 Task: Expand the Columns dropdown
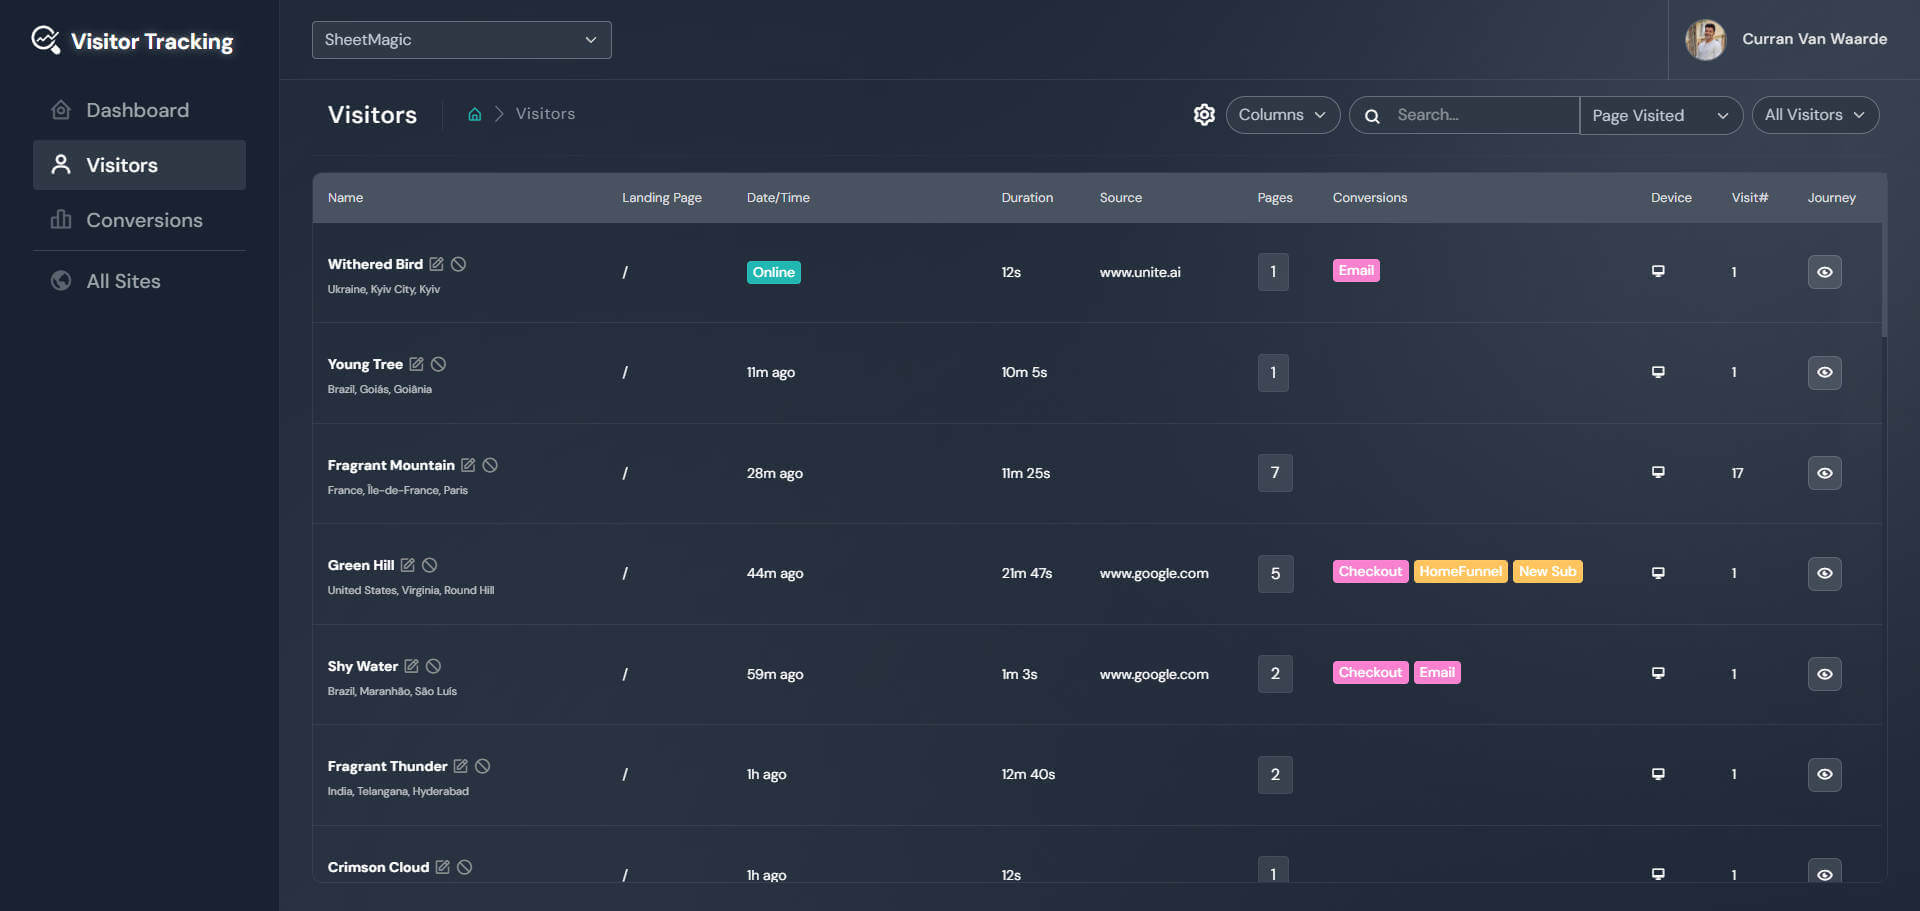click(1282, 114)
